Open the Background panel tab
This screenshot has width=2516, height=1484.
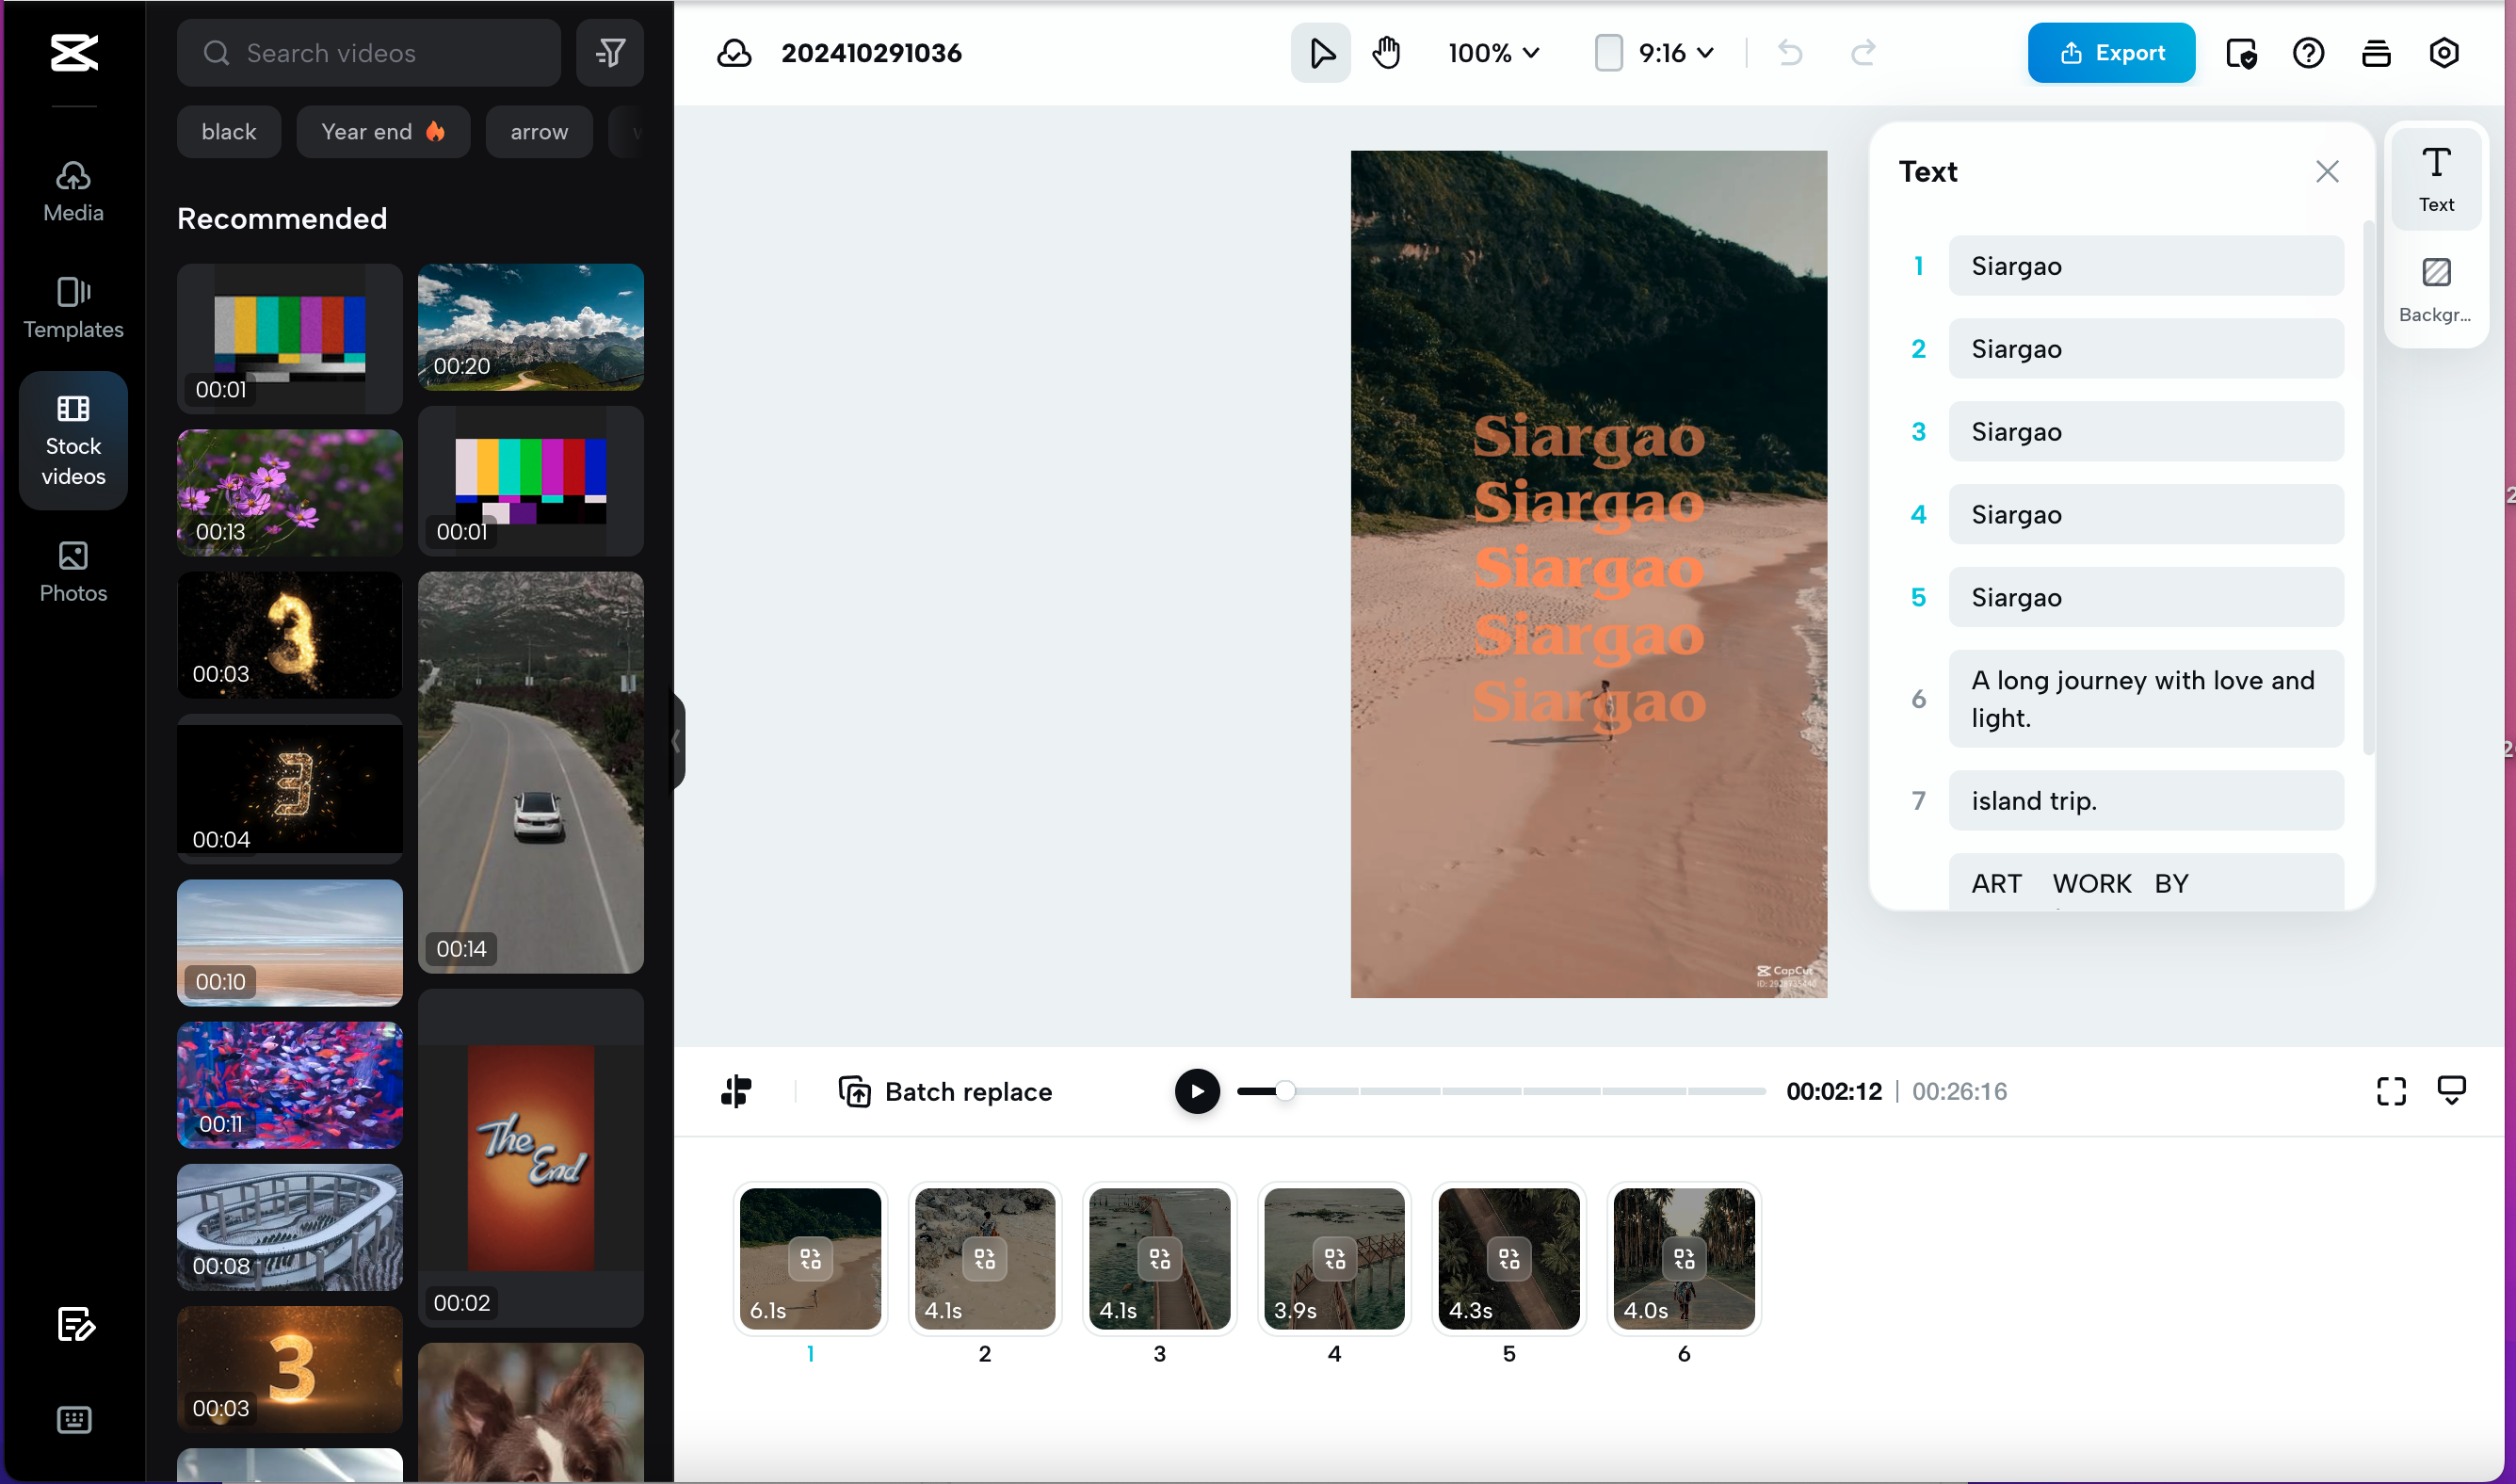coord(2435,290)
